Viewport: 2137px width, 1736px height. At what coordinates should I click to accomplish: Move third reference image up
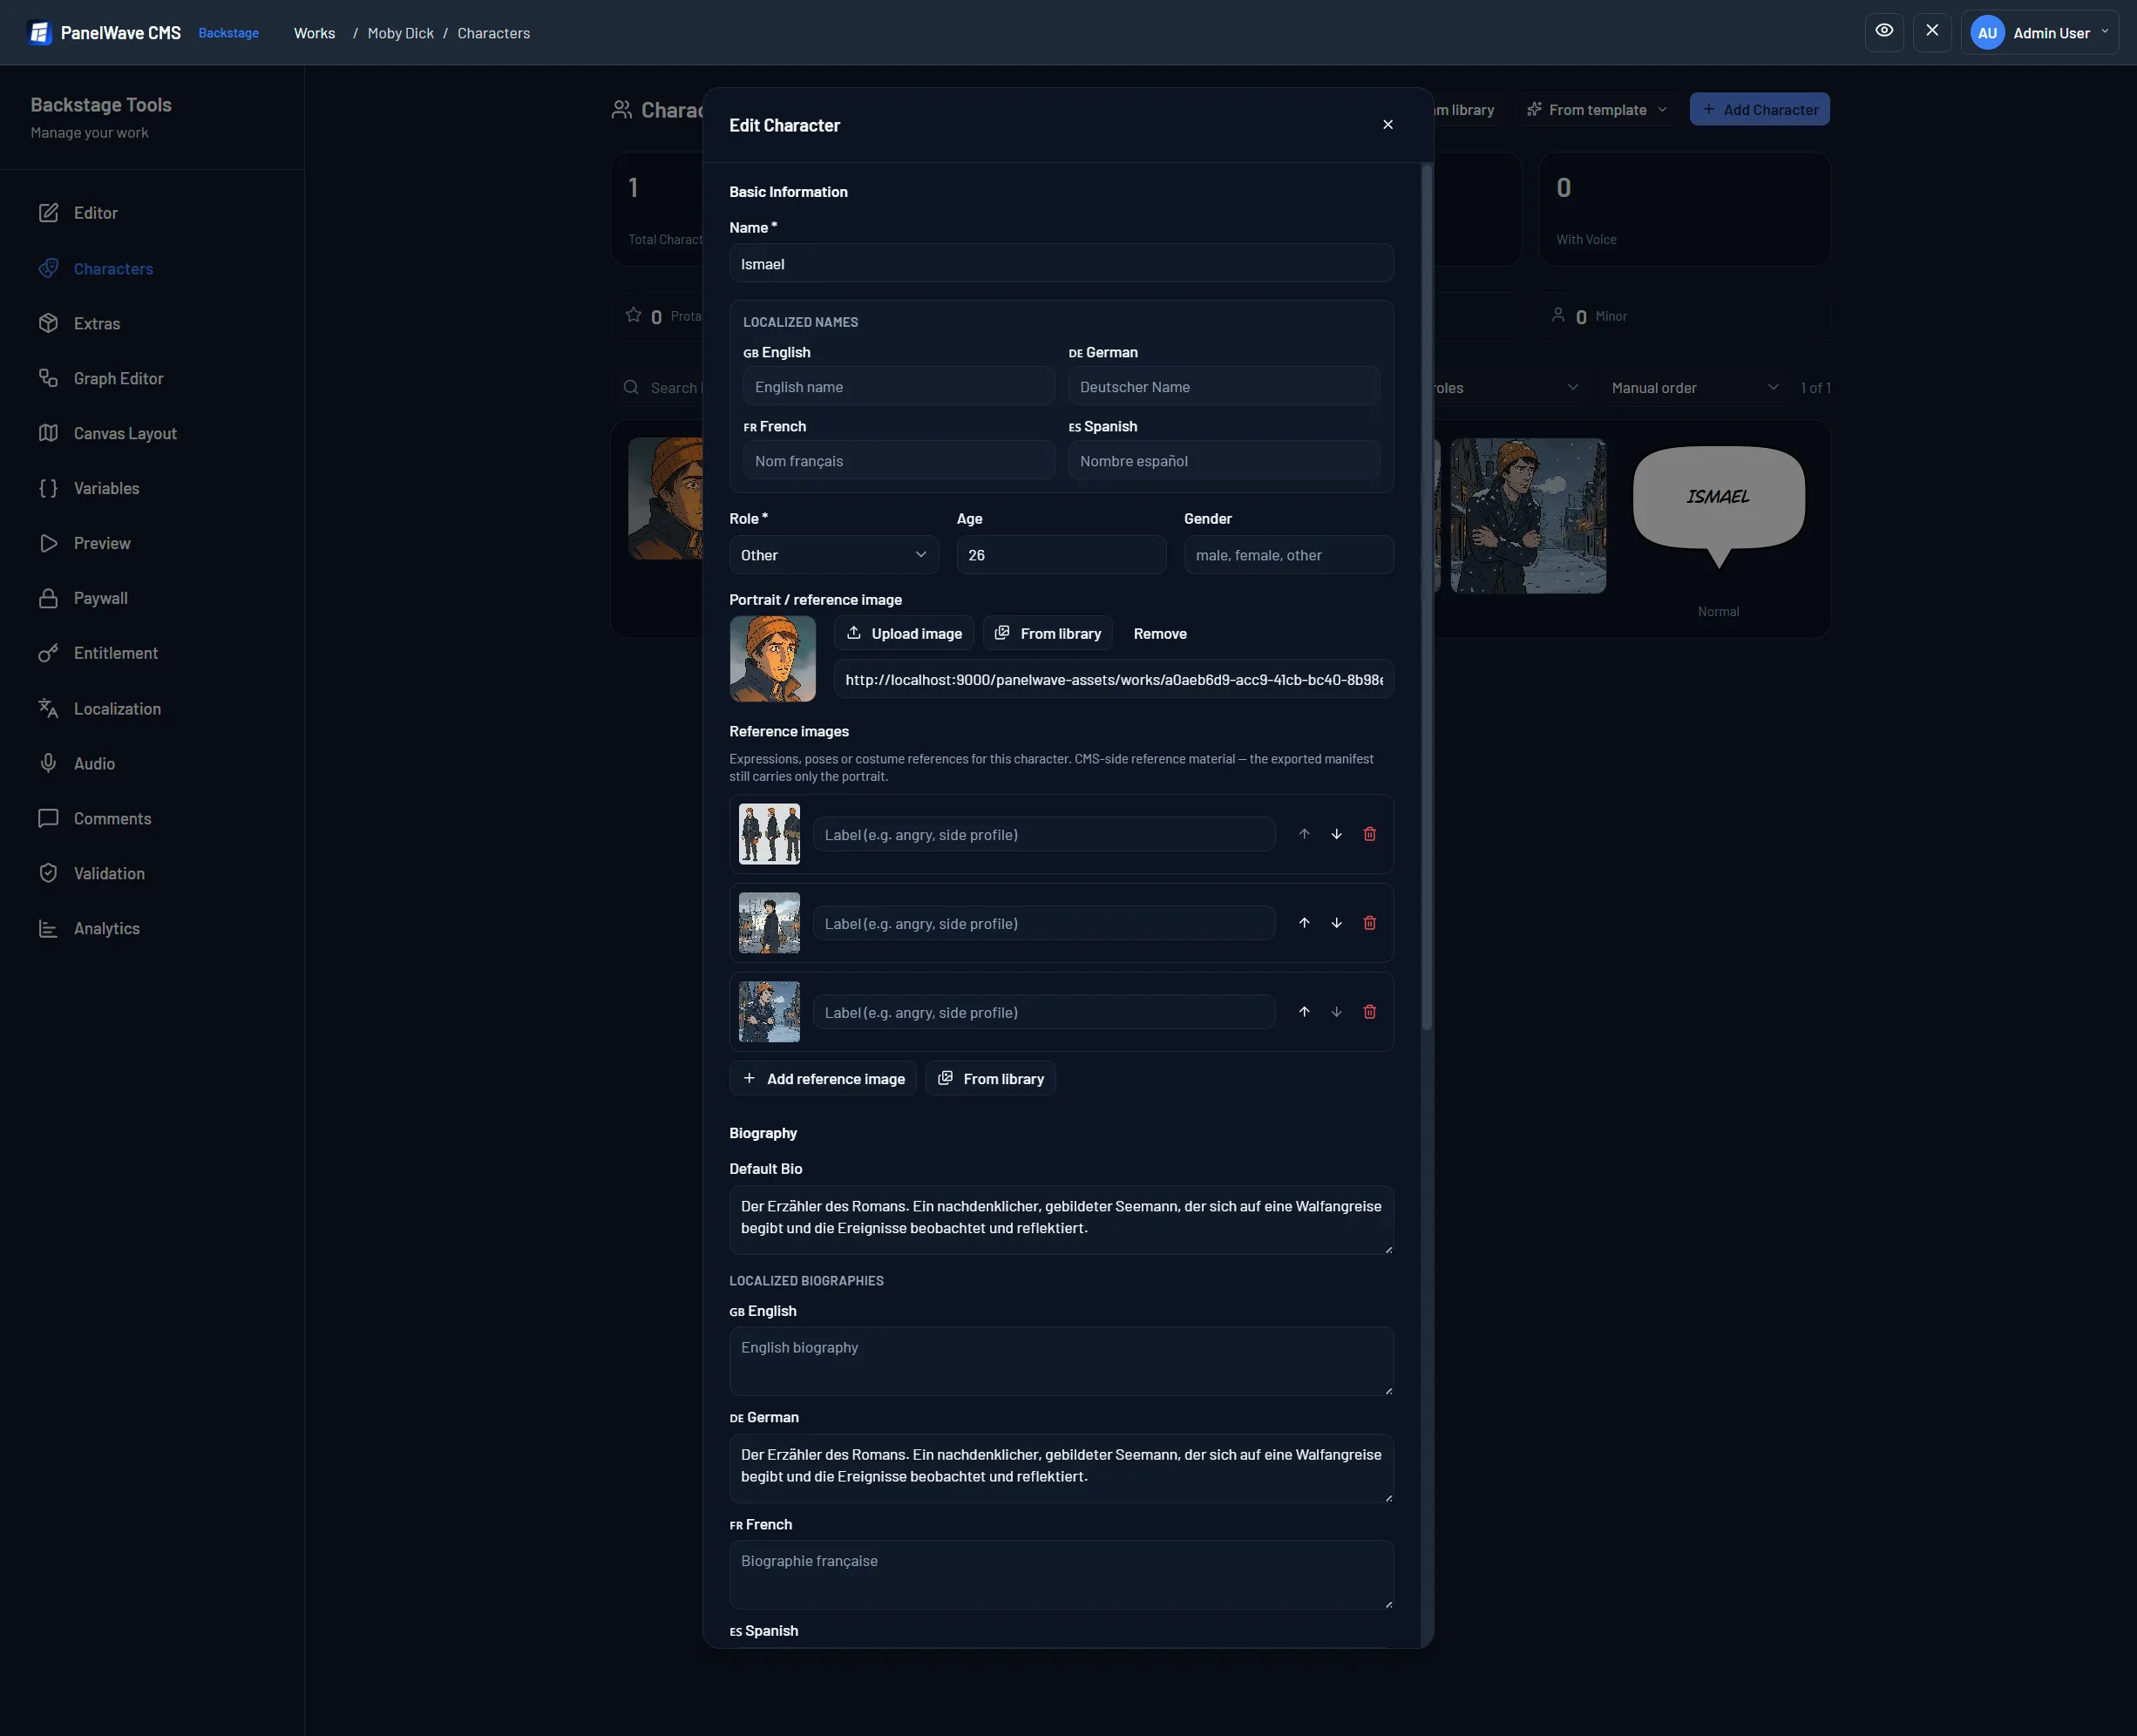pos(1304,1012)
